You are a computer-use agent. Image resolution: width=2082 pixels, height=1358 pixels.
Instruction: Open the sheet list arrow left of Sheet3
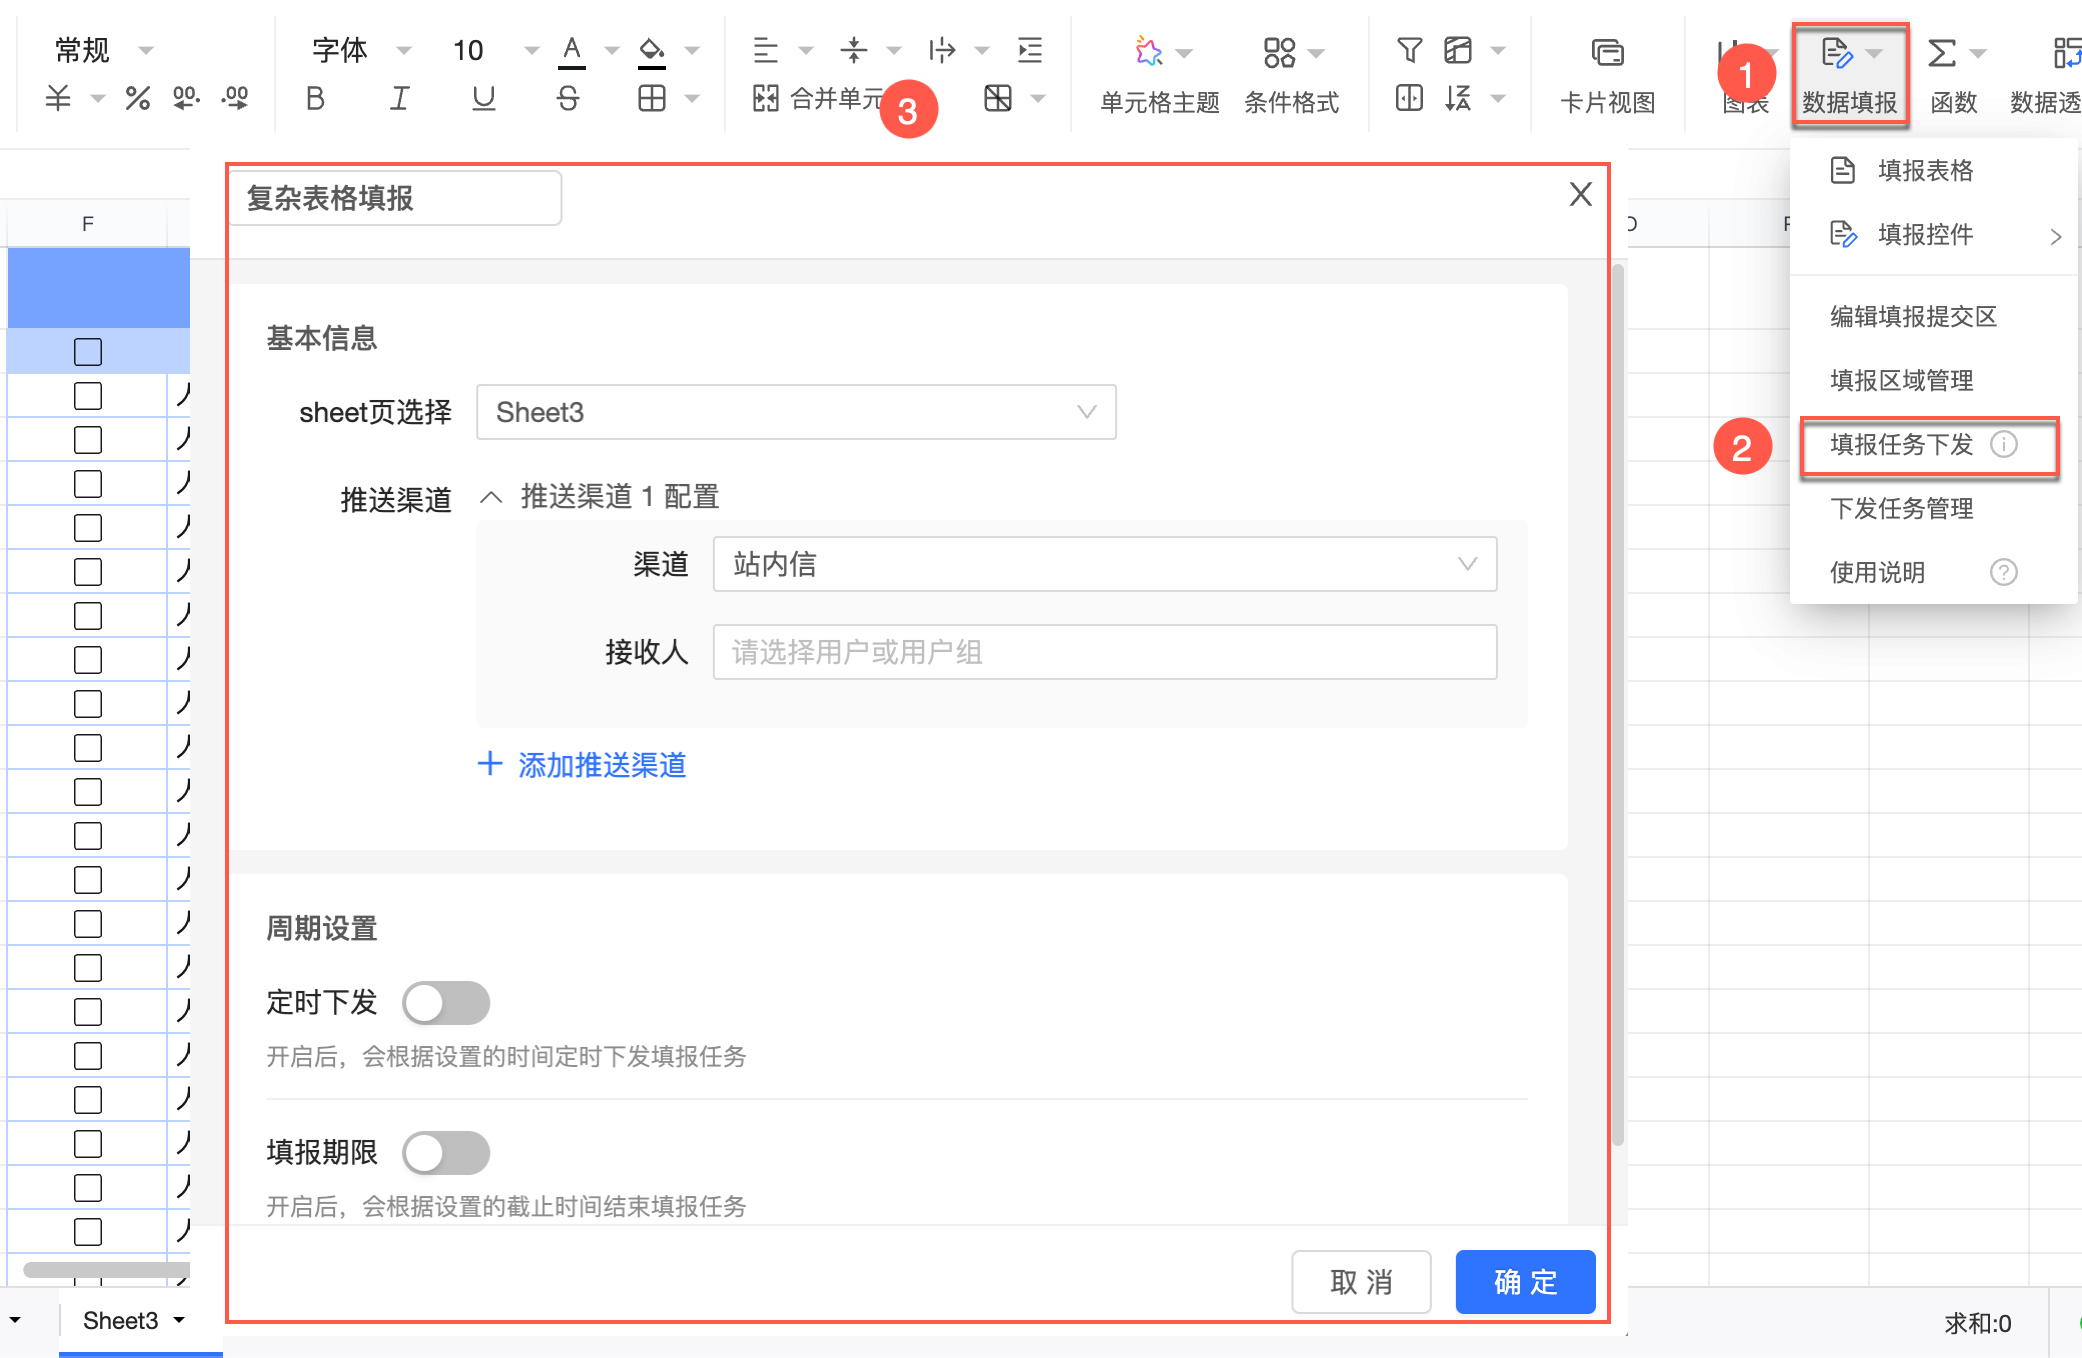pos(15,1320)
